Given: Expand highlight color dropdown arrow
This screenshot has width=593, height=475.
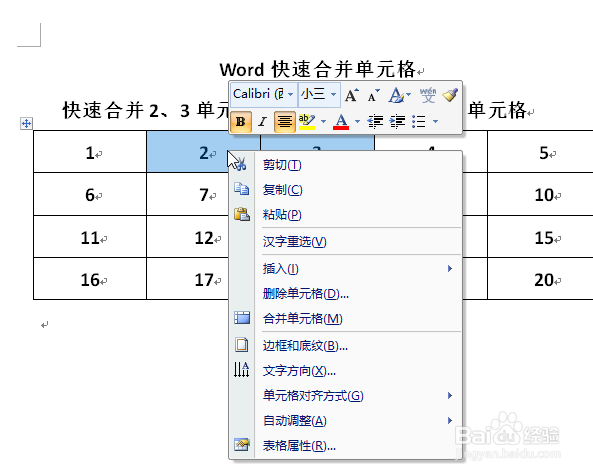Looking at the screenshot, I should pos(323,121).
